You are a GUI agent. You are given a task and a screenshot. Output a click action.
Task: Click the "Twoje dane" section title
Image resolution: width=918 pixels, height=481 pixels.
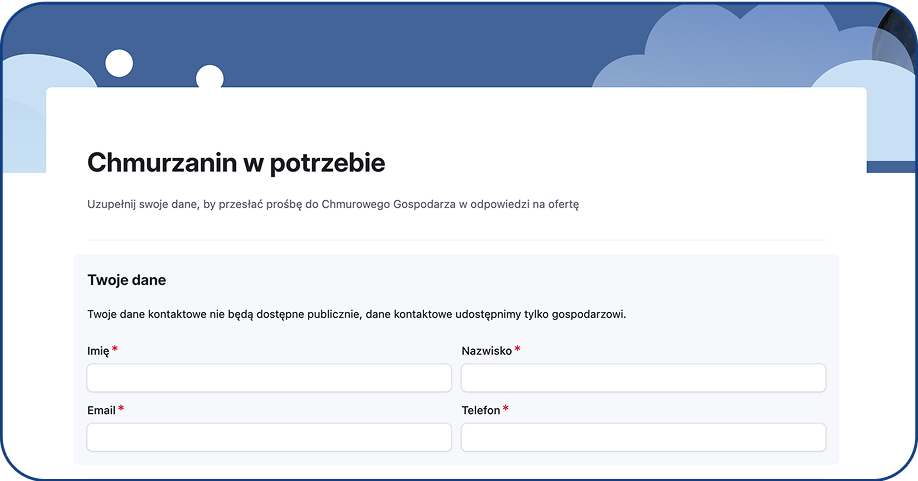pos(126,280)
